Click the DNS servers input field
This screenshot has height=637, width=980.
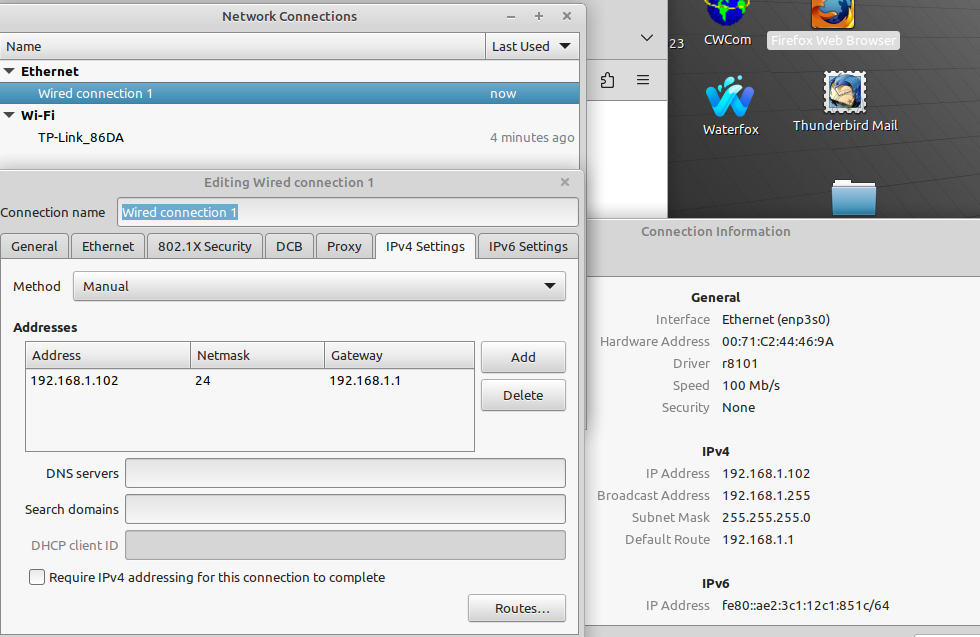point(345,473)
